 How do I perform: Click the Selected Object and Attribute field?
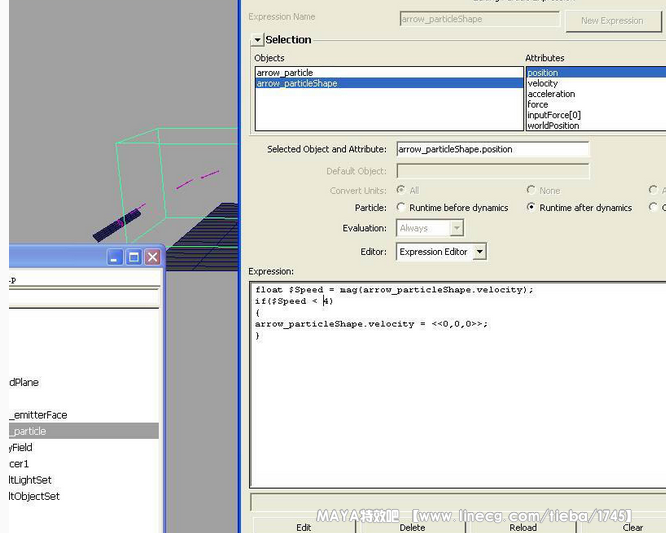click(493, 149)
